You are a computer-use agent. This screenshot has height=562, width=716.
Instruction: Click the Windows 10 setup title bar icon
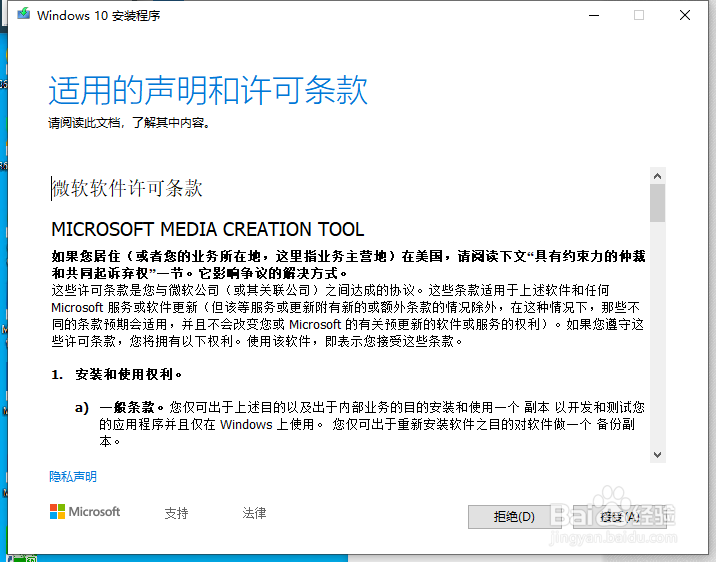click(x=23, y=14)
